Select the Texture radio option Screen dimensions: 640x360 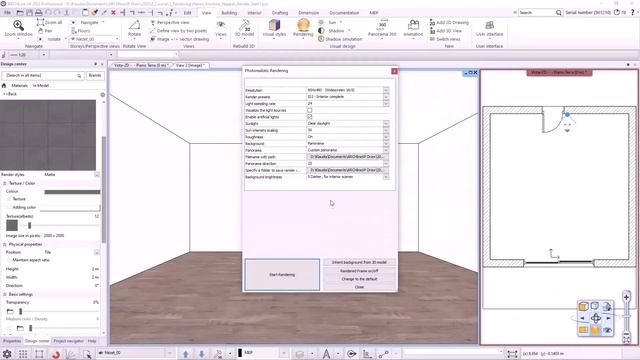tap(9, 199)
